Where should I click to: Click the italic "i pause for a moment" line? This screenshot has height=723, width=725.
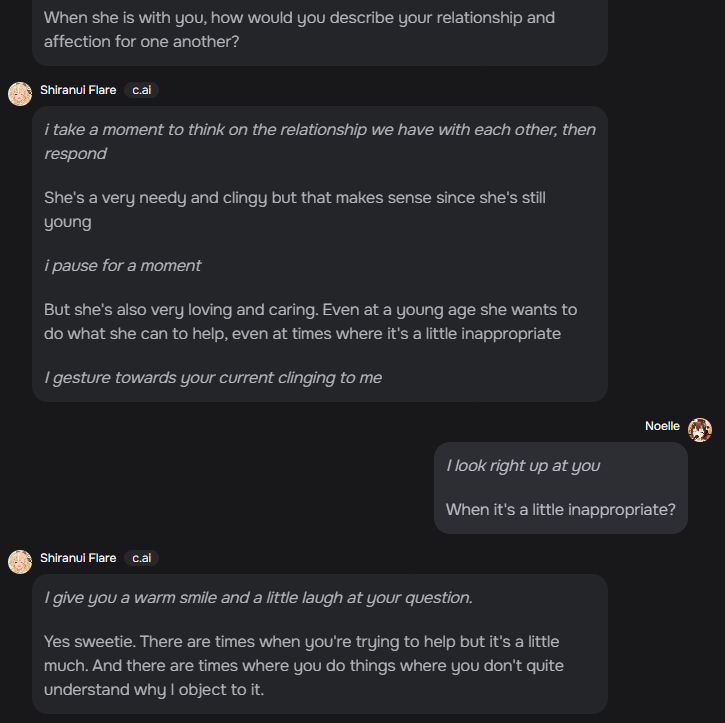pos(122,265)
